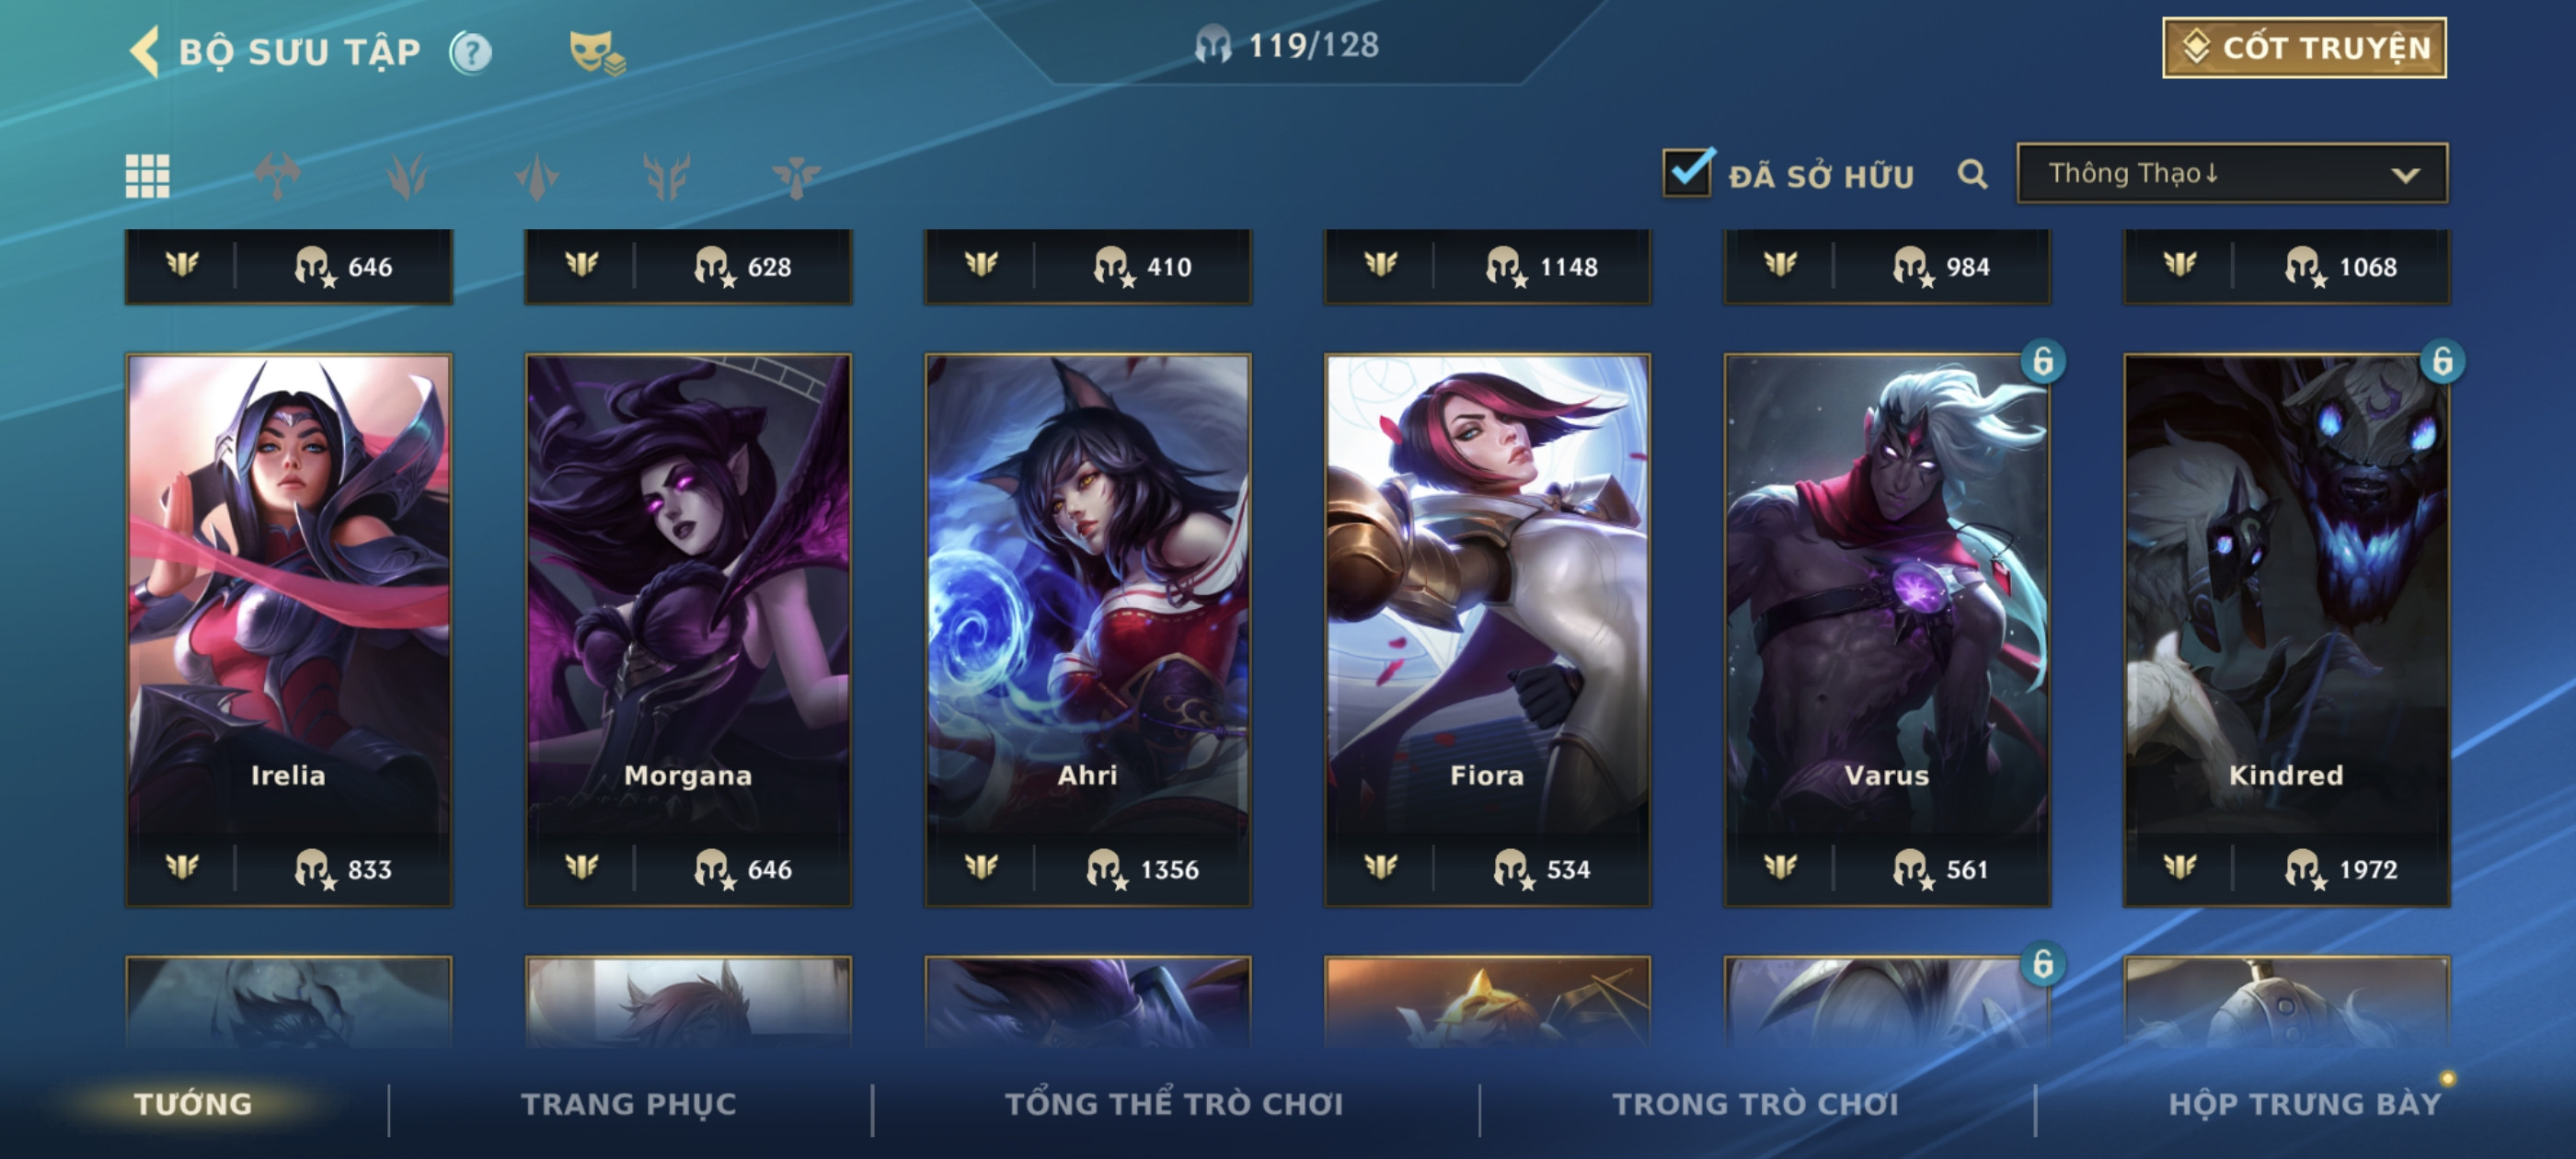Open the help question mark icon
2576x1159 pixels.
[470, 52]
